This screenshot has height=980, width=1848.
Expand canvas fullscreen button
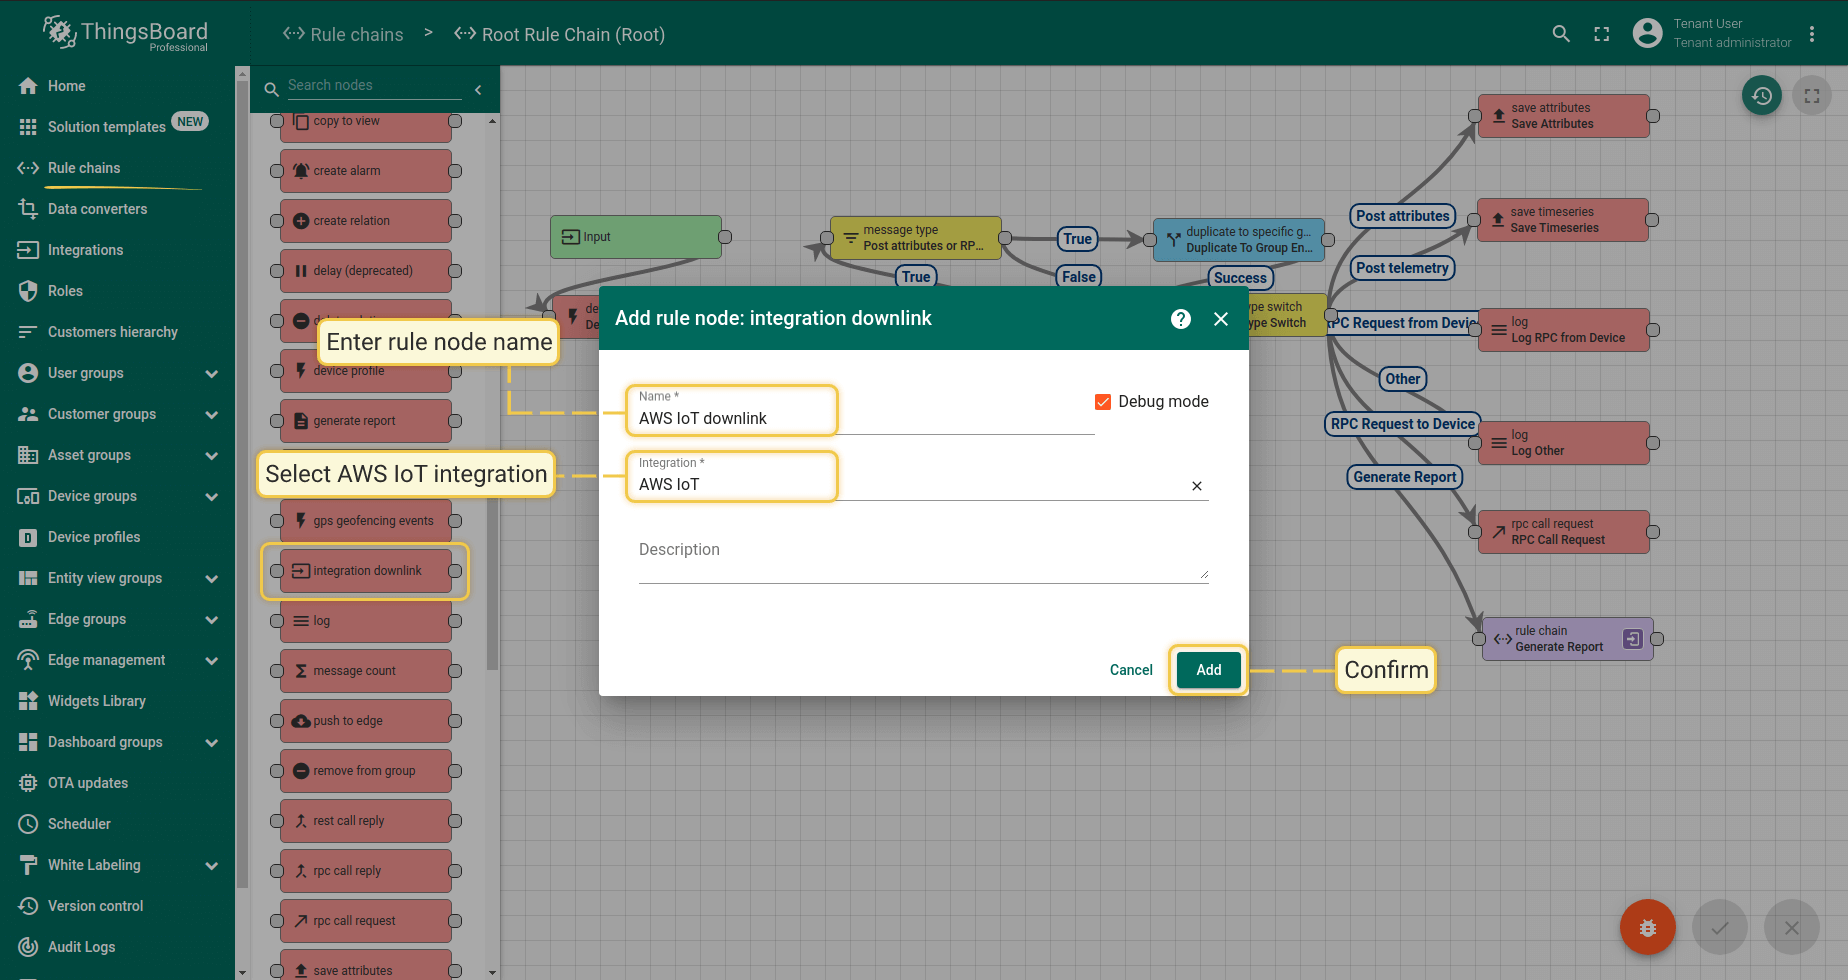pyautogui.click(x=1812, y=96)
